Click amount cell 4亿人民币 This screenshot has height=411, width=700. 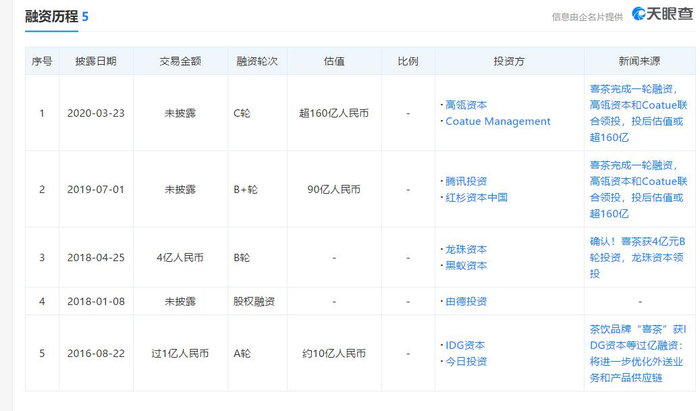click(x=180, y=257)
